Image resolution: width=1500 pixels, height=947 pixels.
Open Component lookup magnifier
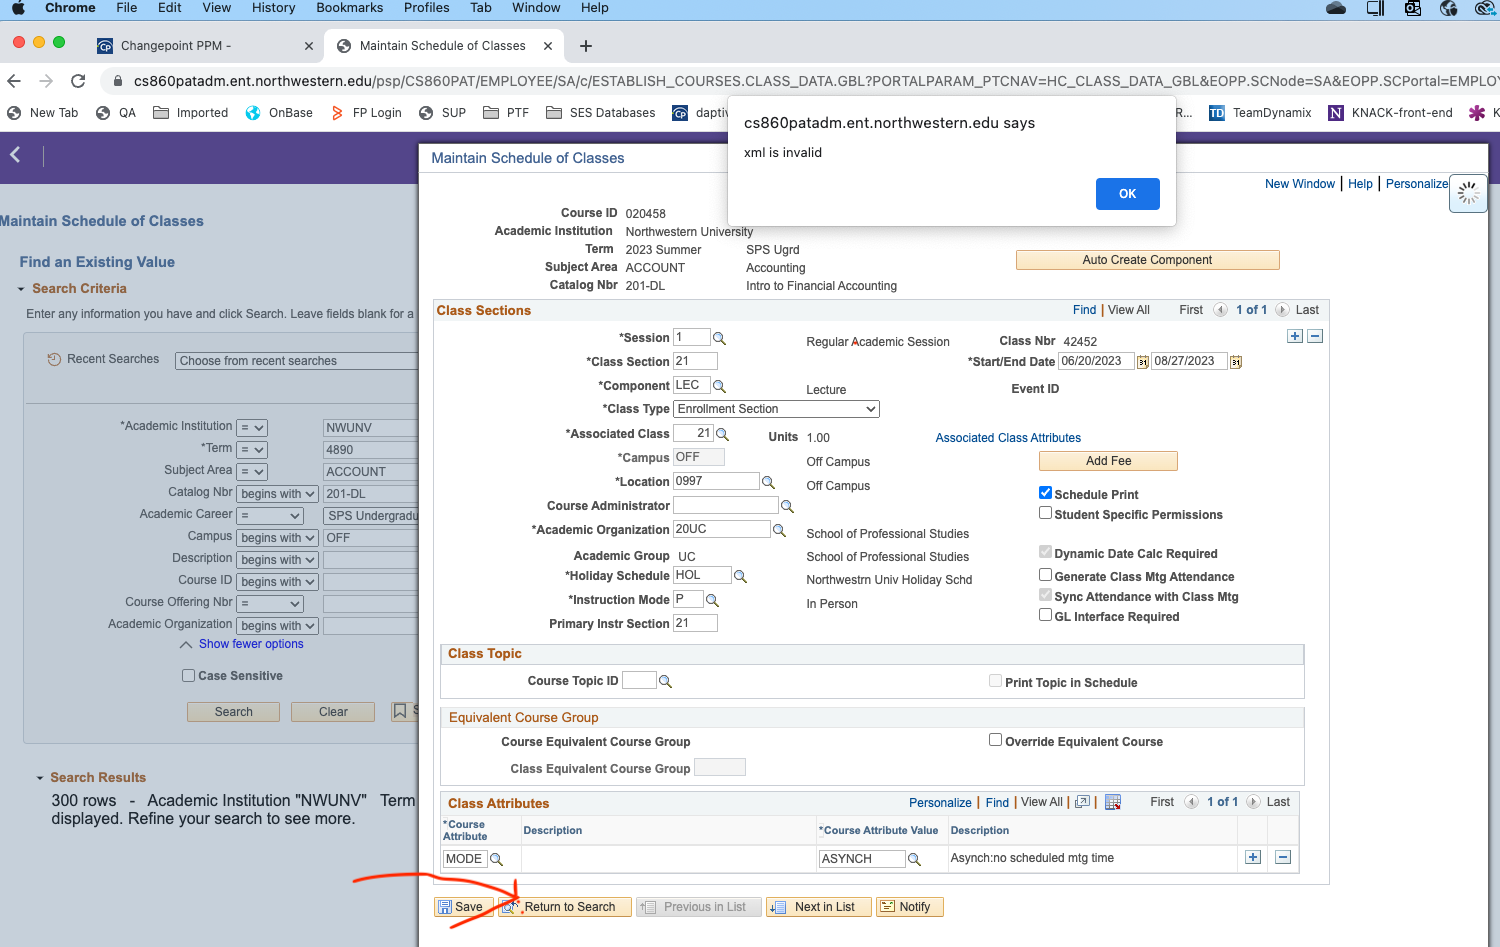coord(719,386)
